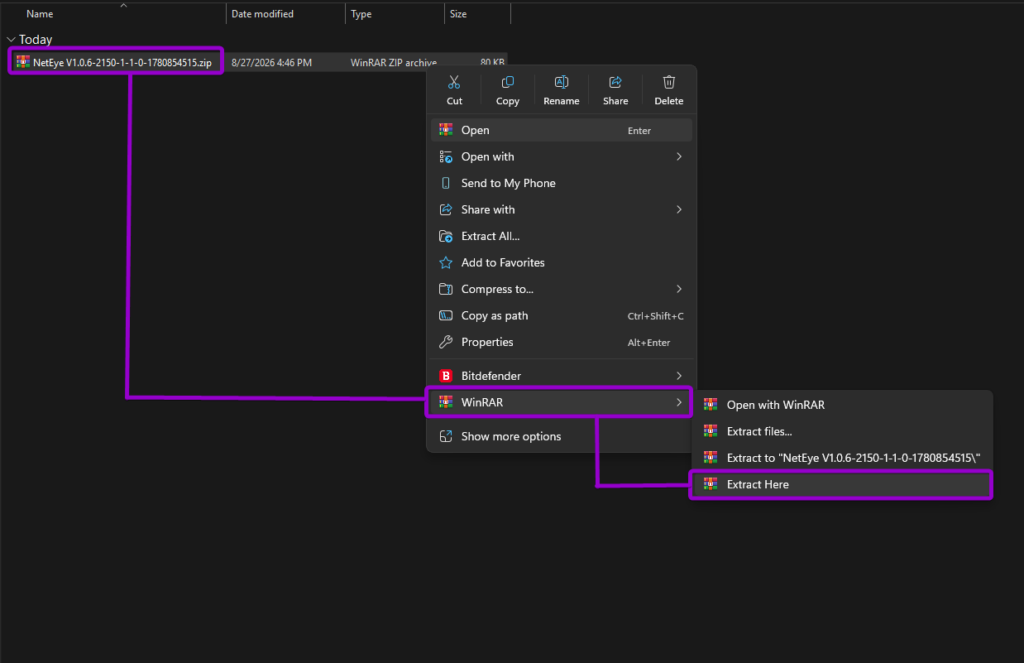
Task: Sort by the Name column header
Action: [x=40, y=14]
